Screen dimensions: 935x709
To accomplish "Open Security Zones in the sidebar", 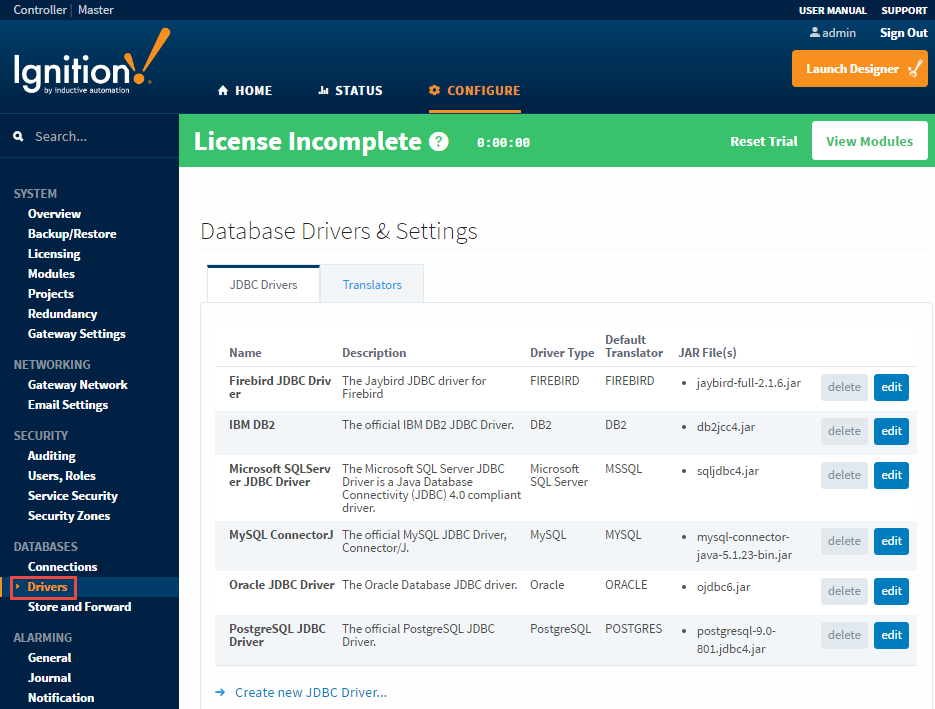I will 69,516.
